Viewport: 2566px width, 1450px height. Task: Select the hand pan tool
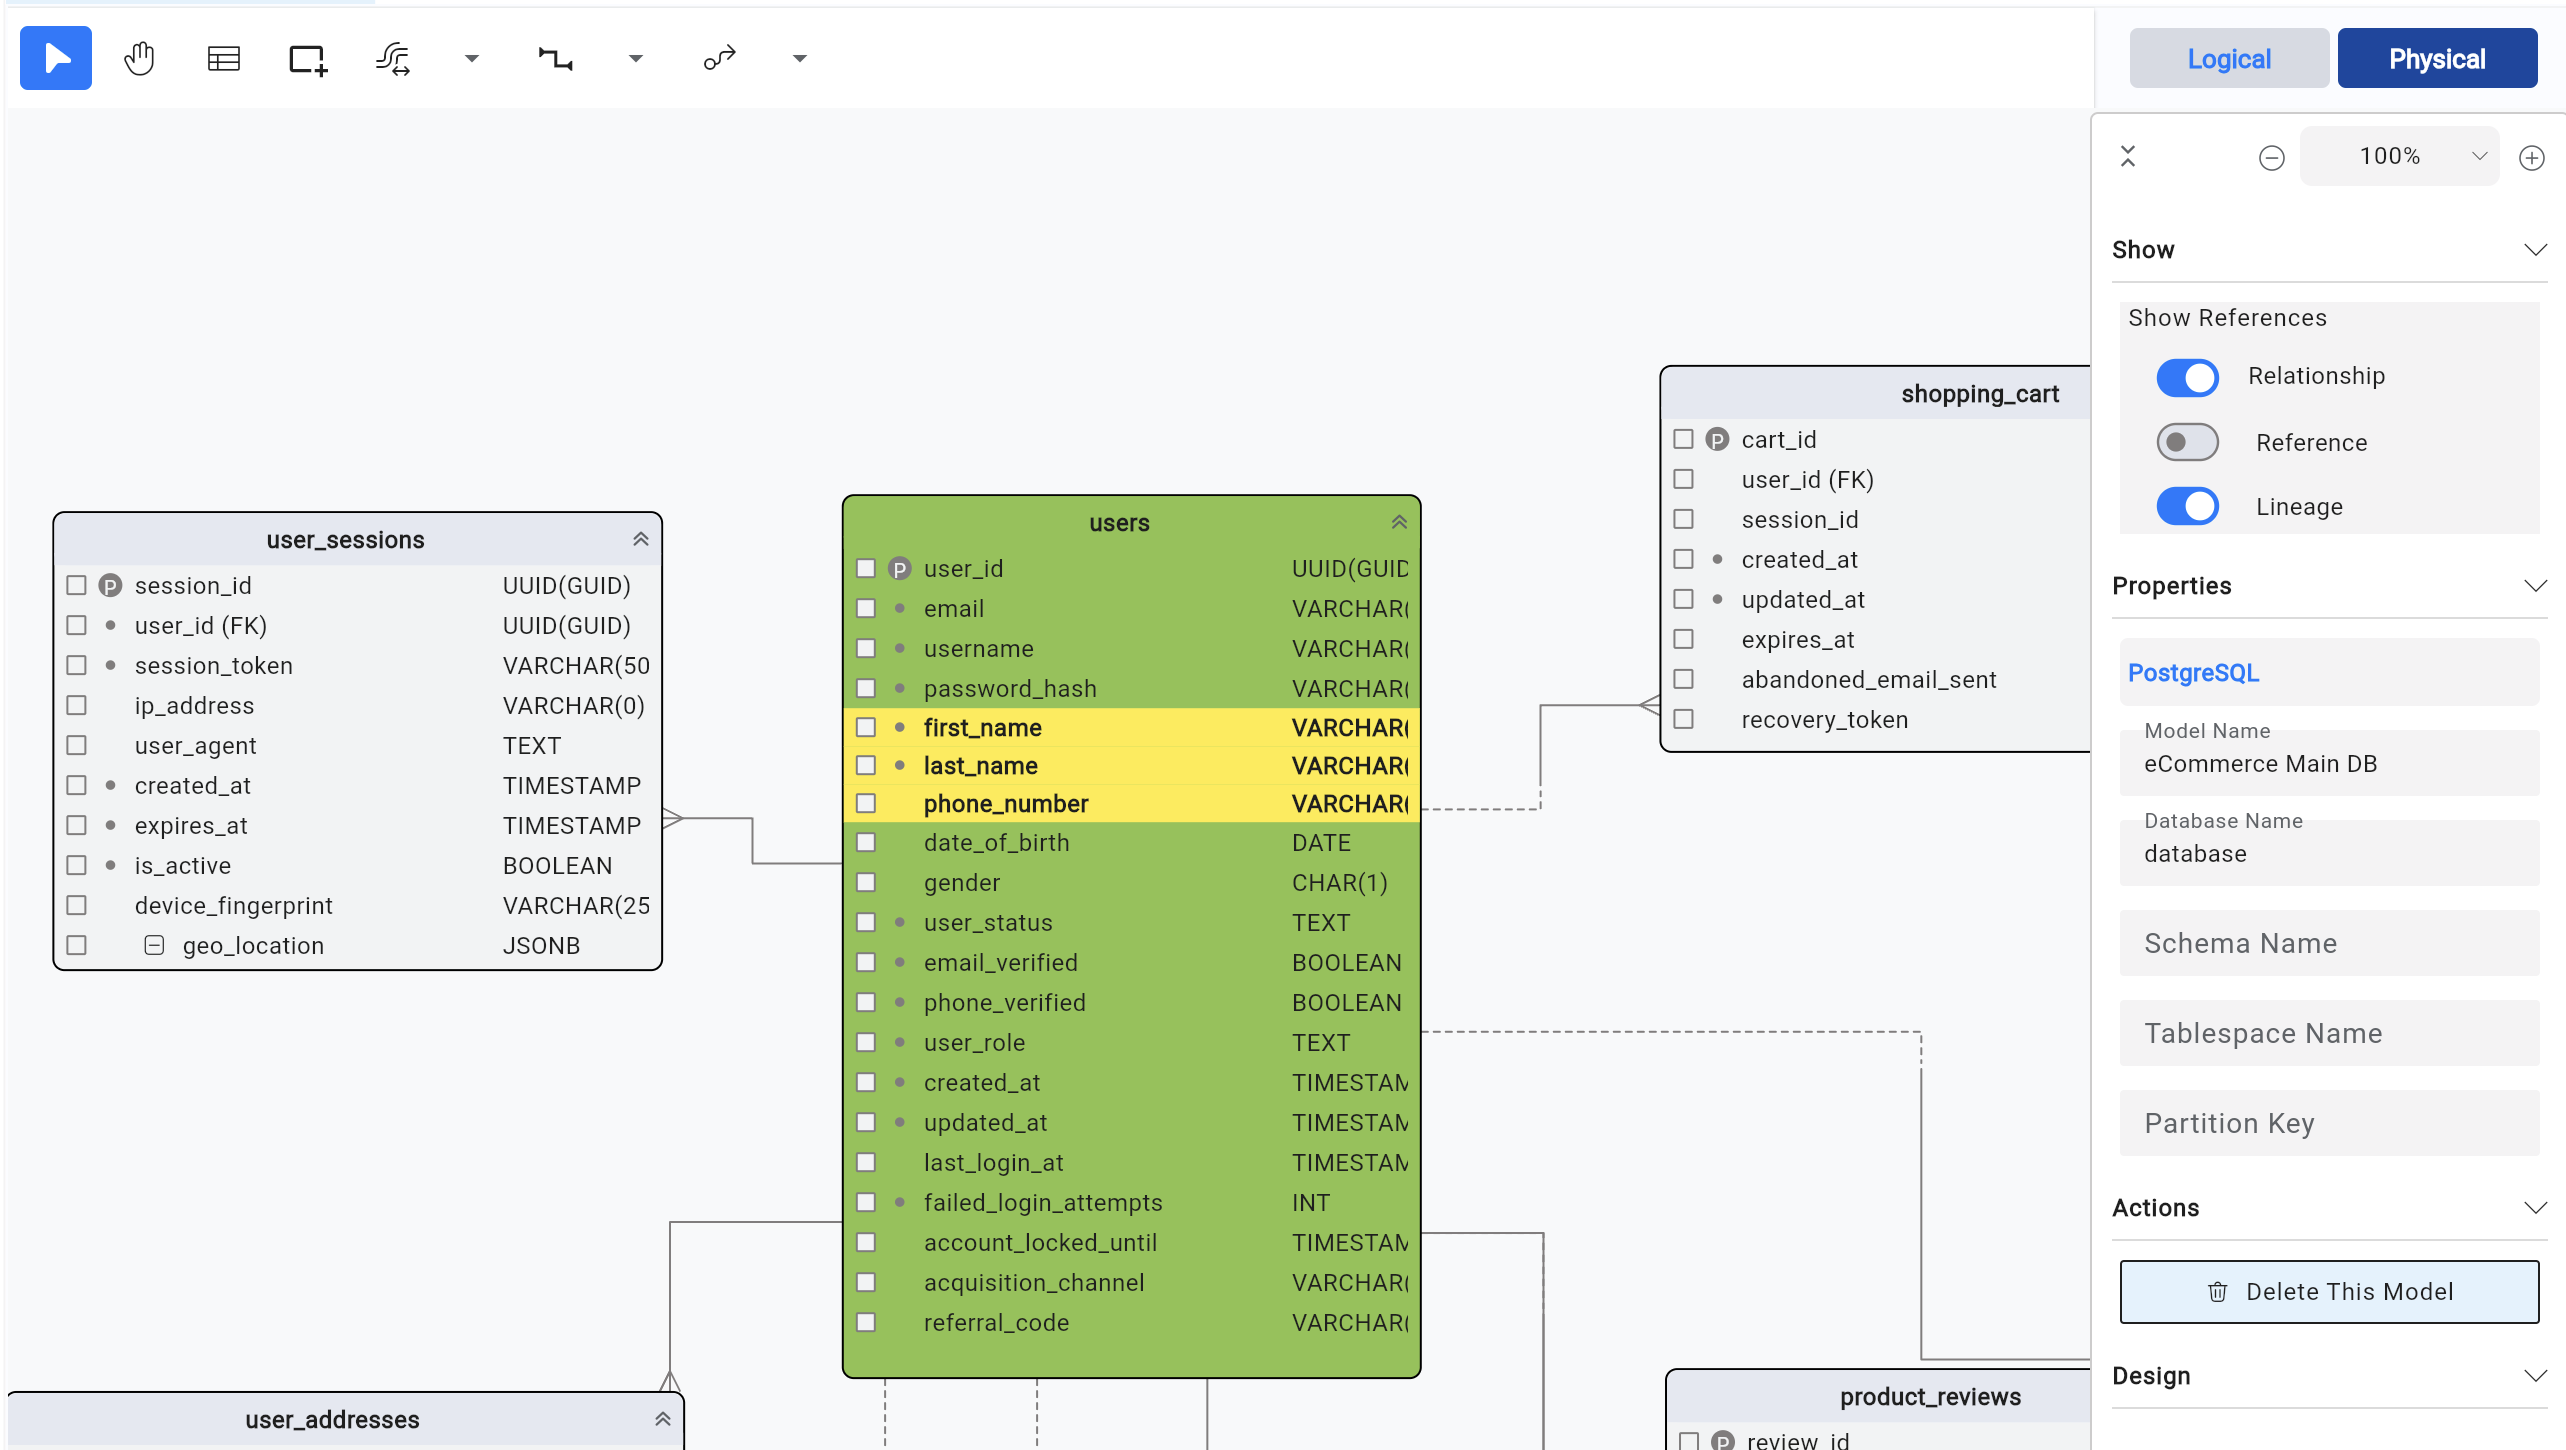(139, 57)
